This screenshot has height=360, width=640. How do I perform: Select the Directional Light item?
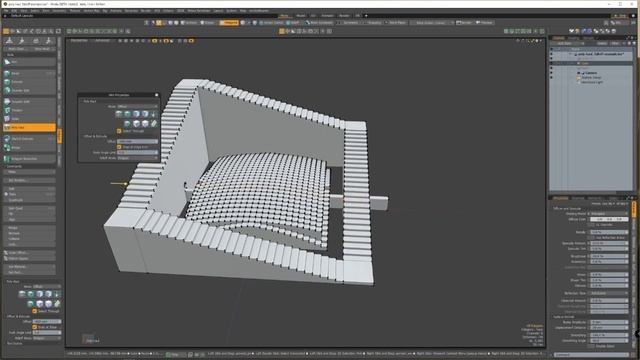[593, 82]
